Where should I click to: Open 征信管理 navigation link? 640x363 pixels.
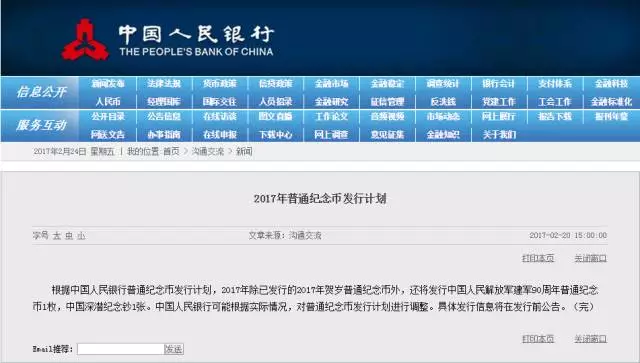[387, 101]
